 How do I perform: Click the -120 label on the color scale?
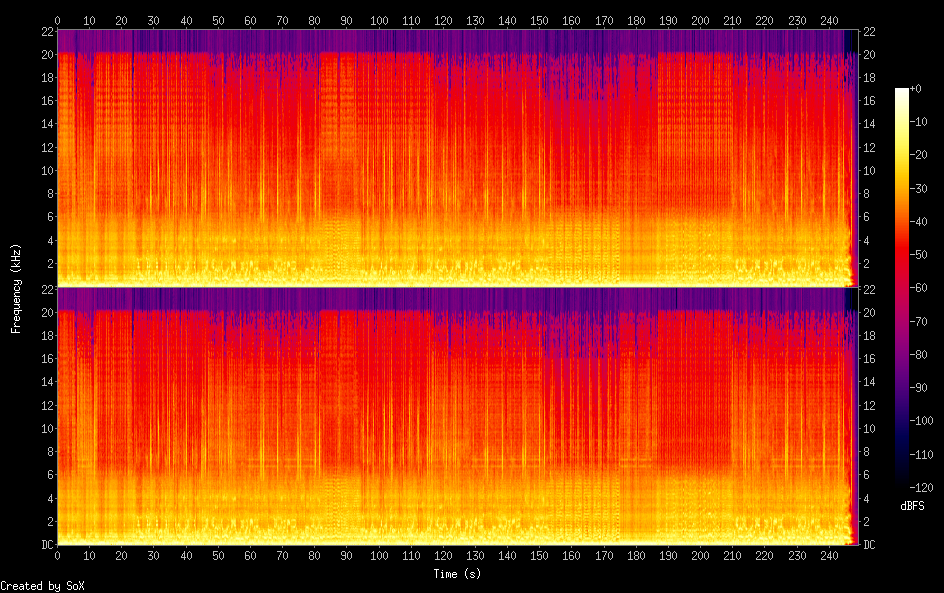coord(911,487)
